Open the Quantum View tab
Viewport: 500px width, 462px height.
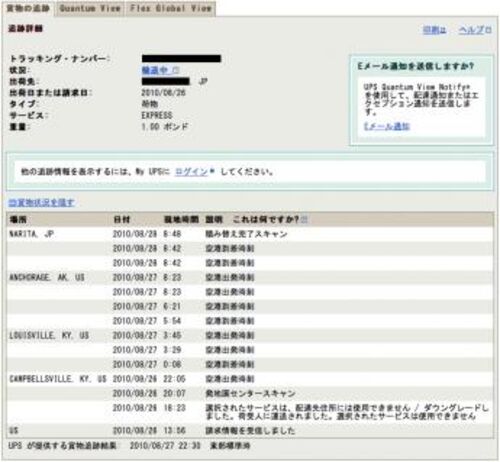pyautogui.click(x=90, y=8)
